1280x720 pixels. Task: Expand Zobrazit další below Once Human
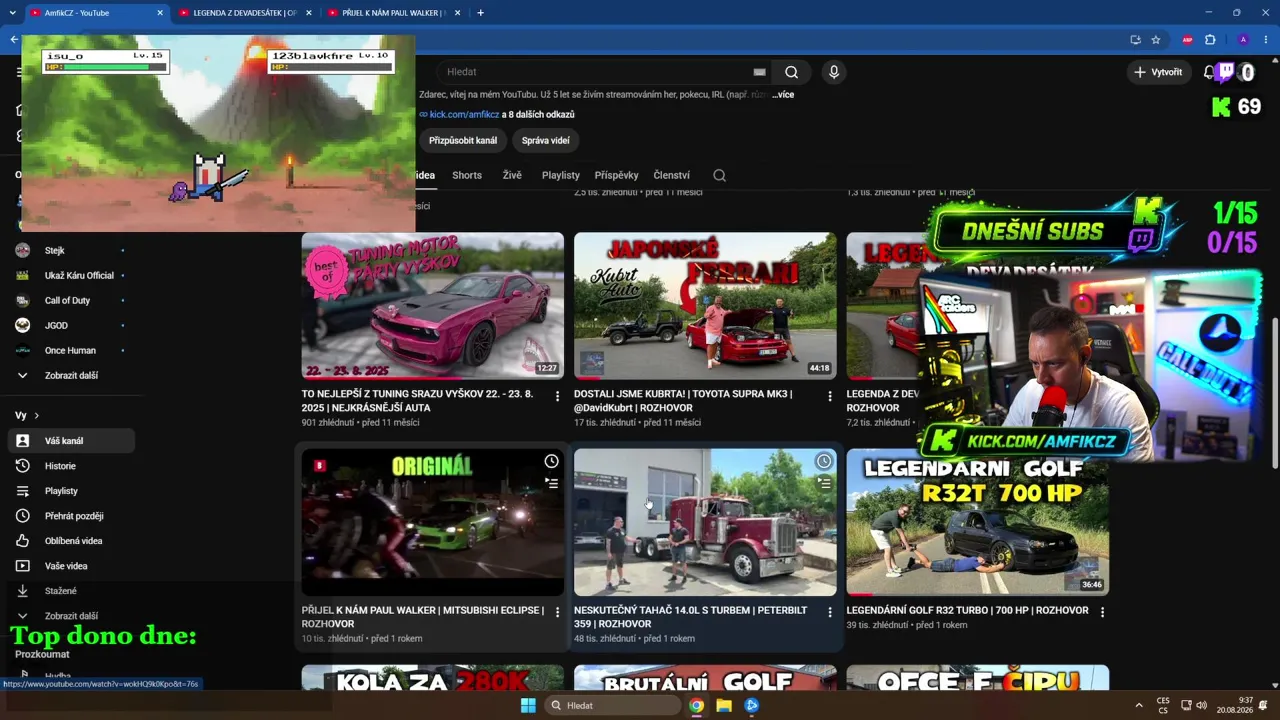(x=70, y=375)
